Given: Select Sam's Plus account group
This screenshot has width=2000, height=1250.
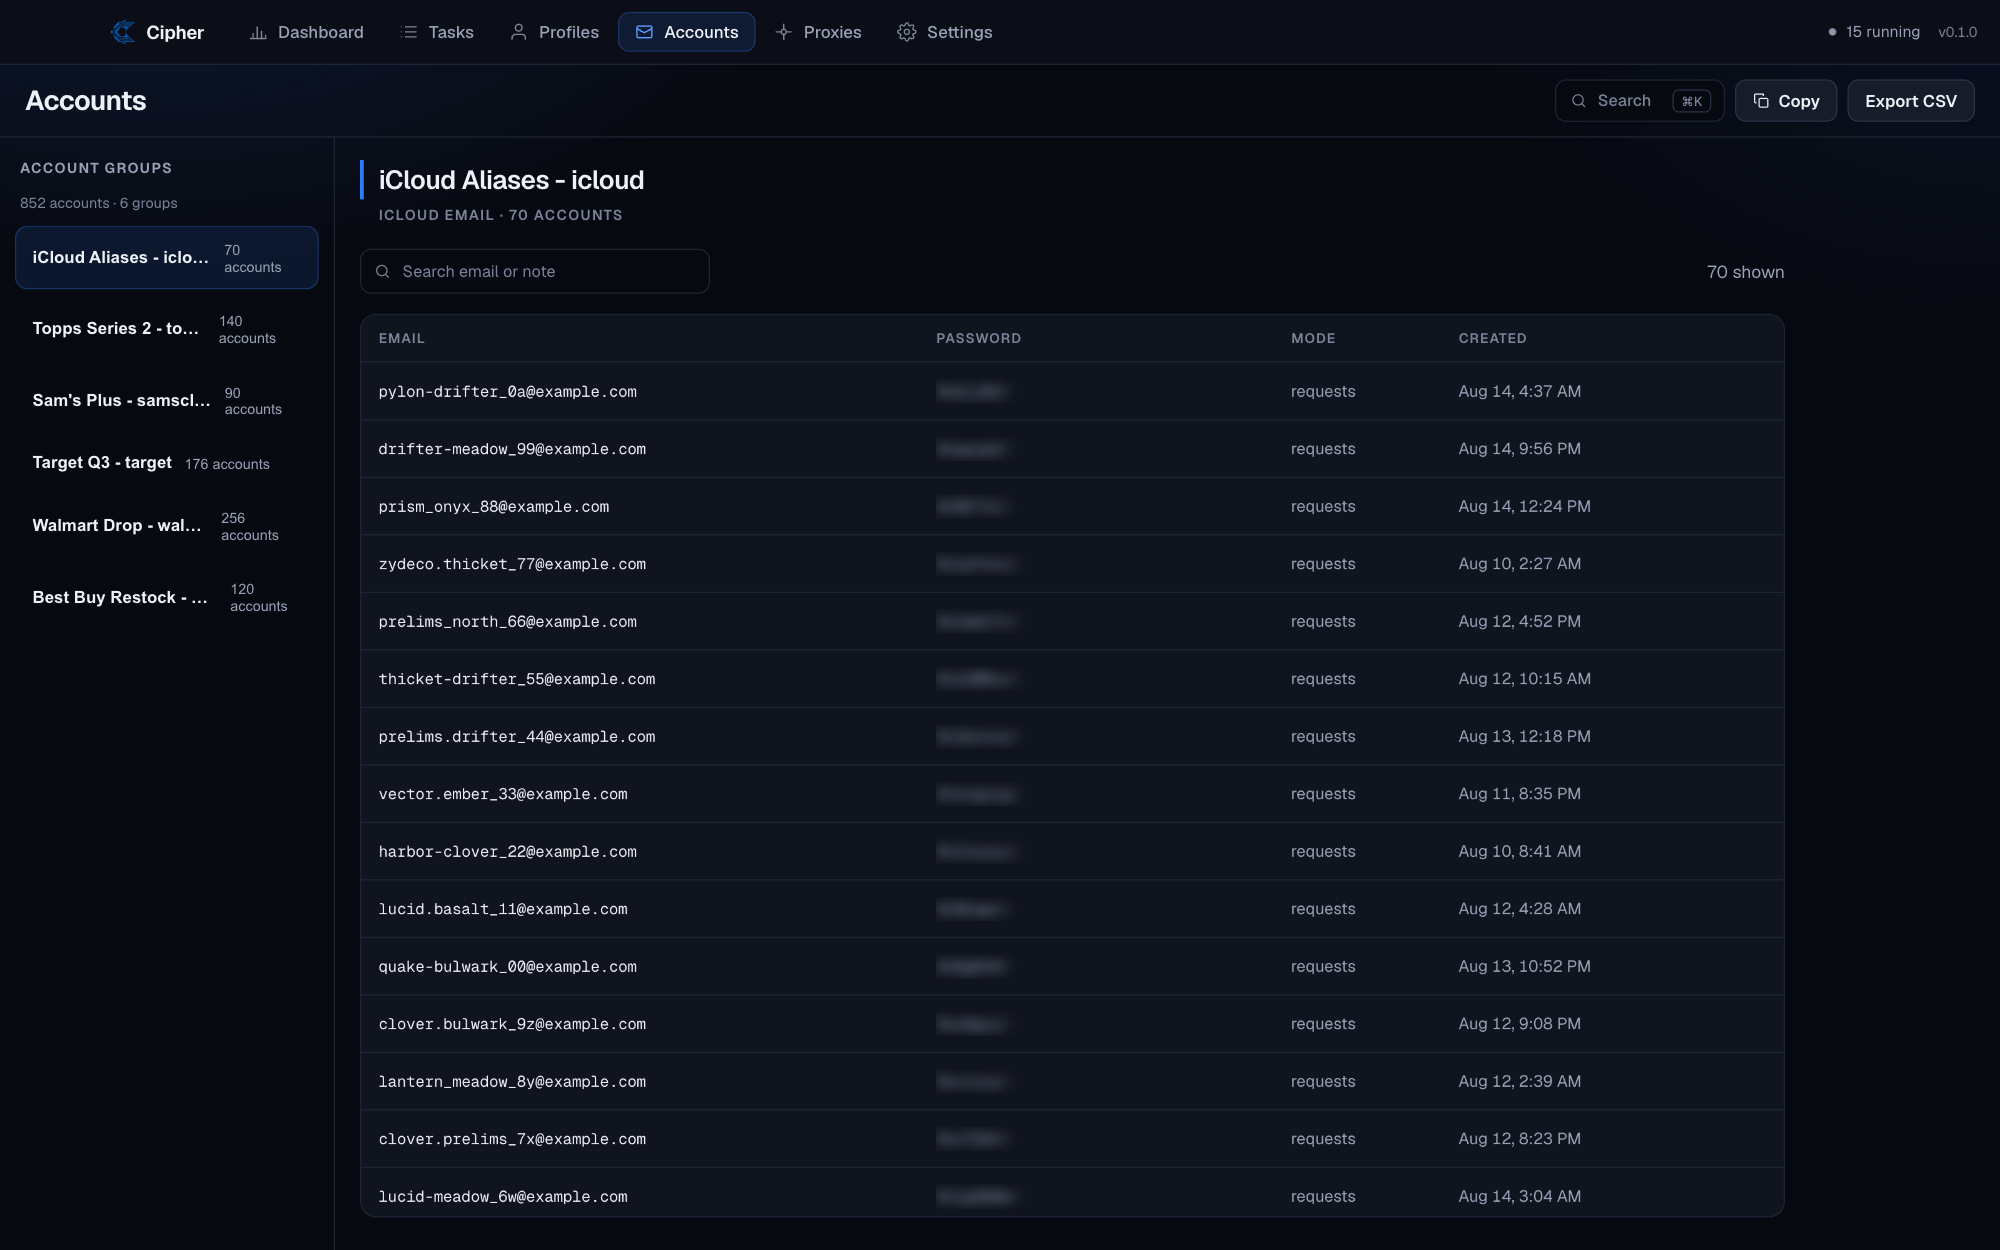Looking at the screenshot, I should pyautogui.click(x=167, y=401).
